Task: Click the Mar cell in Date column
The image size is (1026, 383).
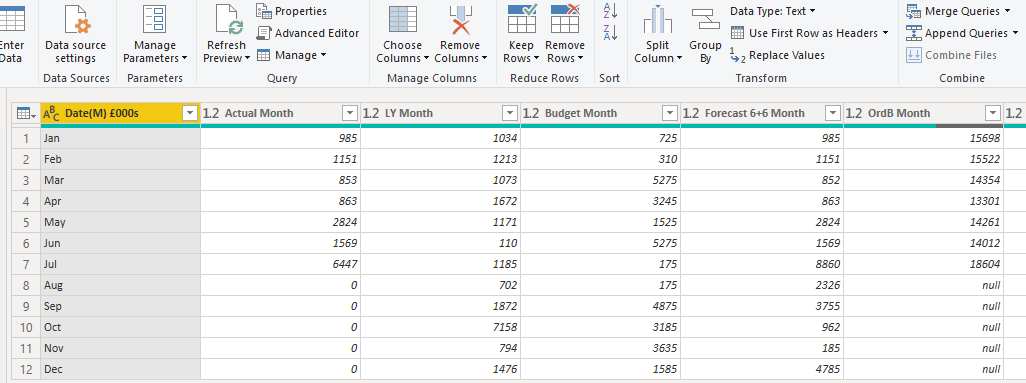Action: coord(120,180)
